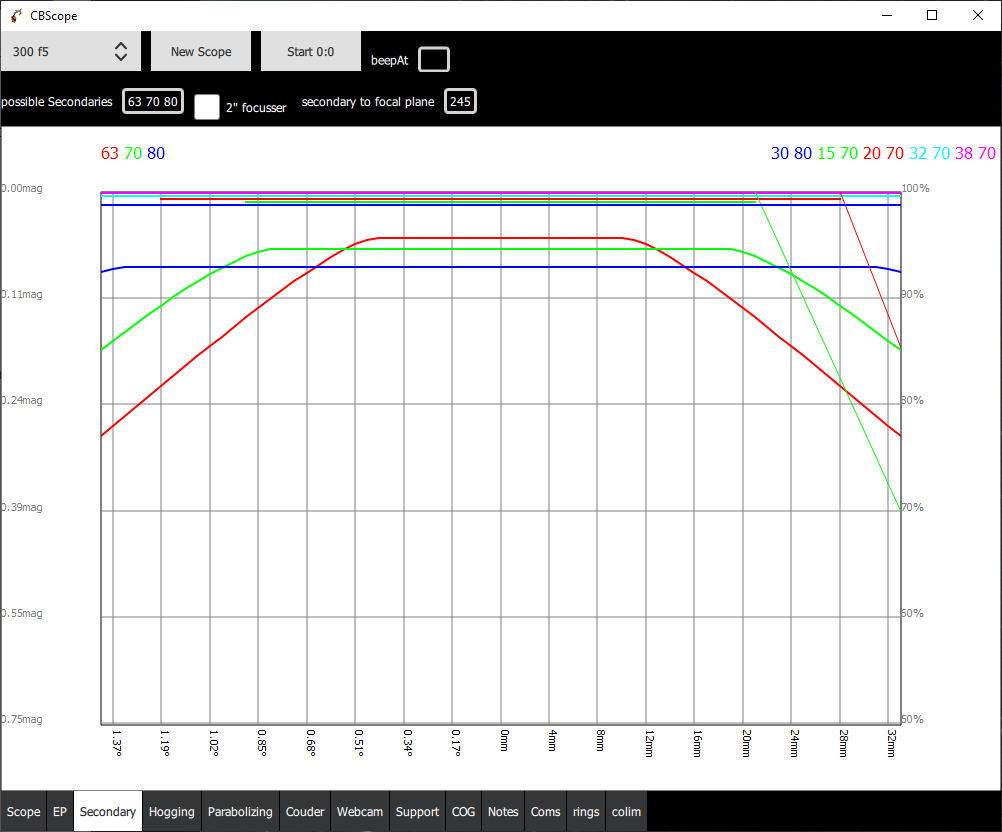The height and width of the screenshot is (832, 1002).
Task: Switch to the Couder tab
Action: [x=305, y=812]
